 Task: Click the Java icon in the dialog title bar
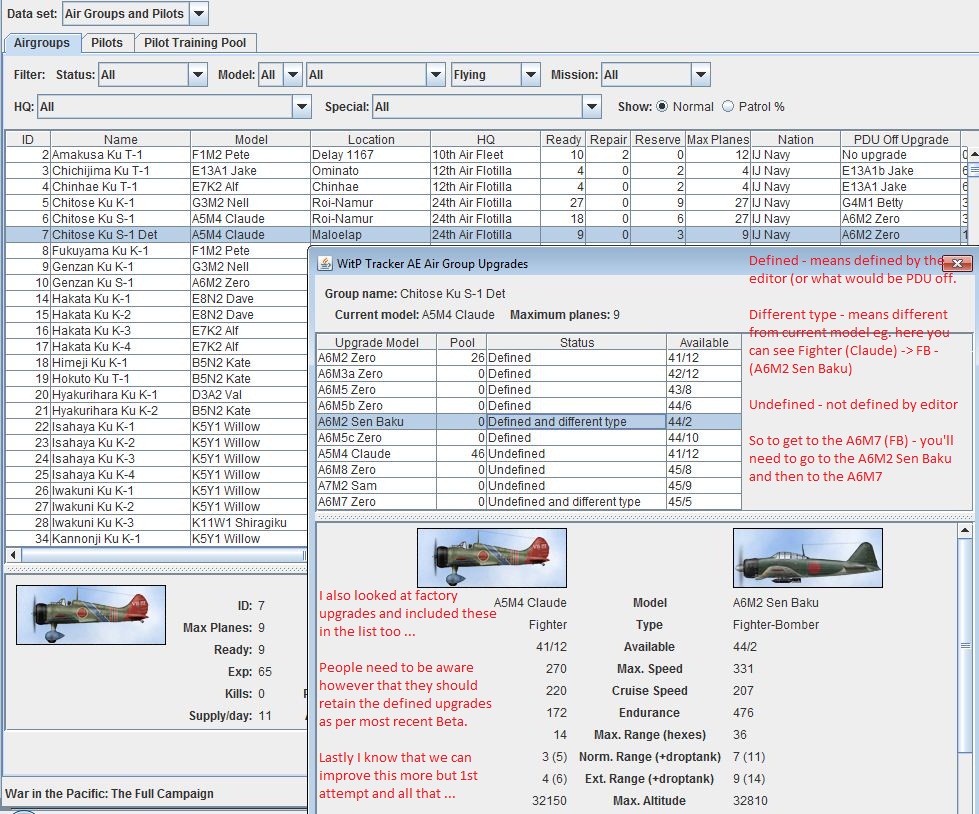[324, 264]
